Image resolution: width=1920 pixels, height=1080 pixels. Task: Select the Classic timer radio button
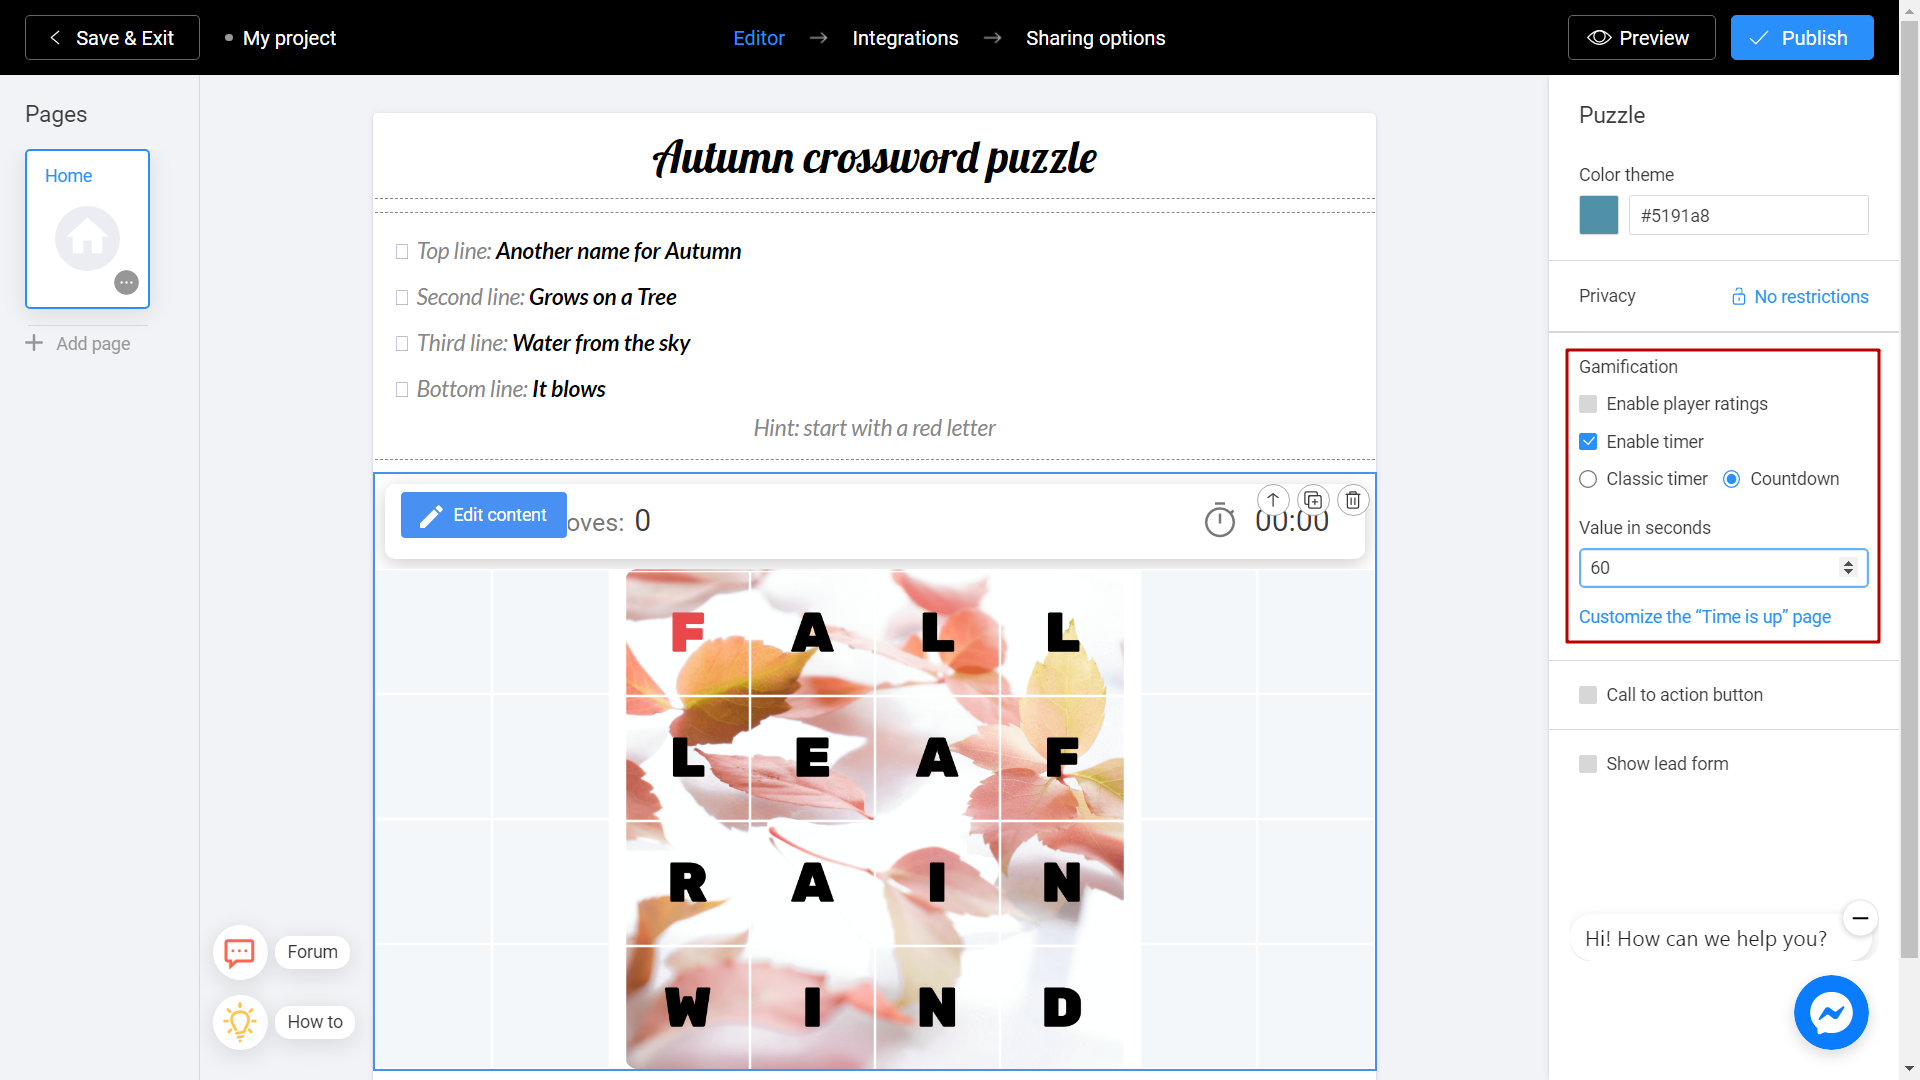click(1588, 477)
